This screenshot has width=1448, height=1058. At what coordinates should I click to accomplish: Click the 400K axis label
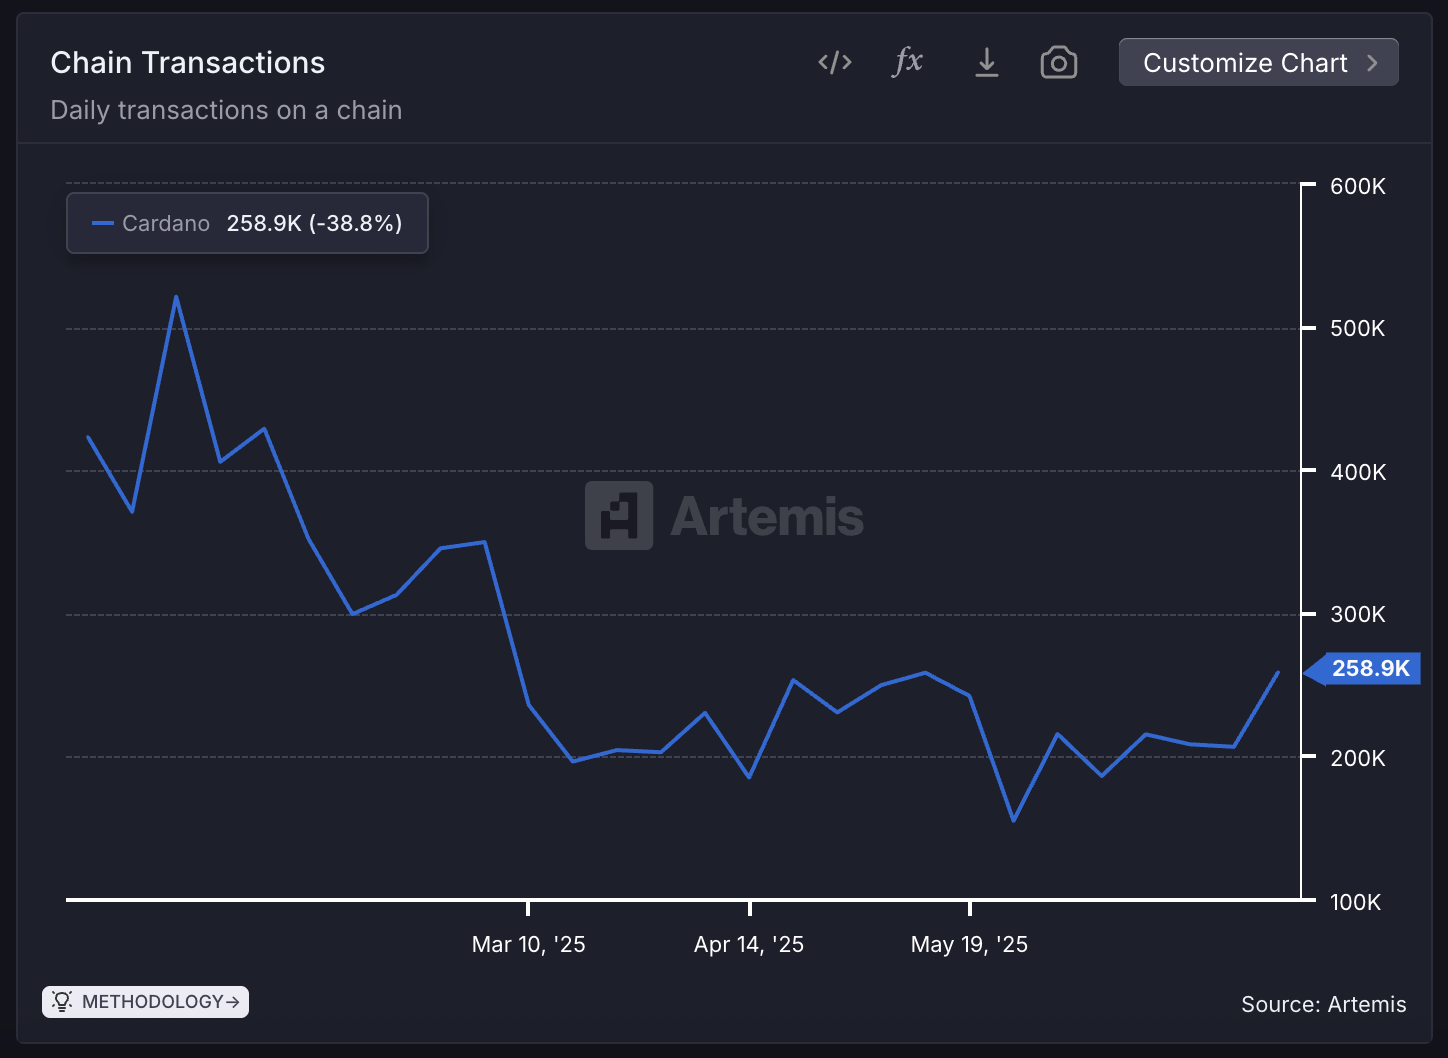(1357, 472)
